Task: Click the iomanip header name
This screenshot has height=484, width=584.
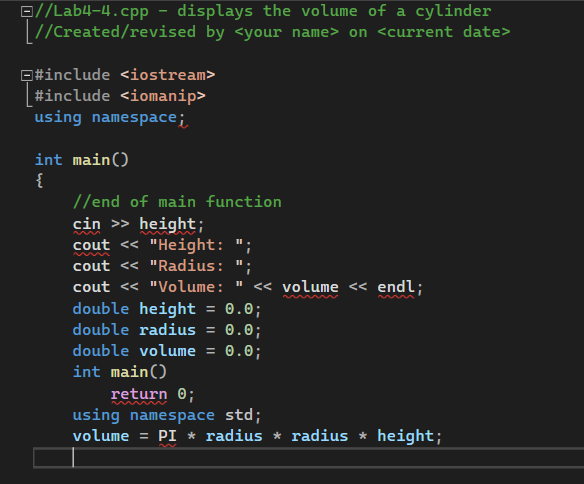Action: [163, 96]
